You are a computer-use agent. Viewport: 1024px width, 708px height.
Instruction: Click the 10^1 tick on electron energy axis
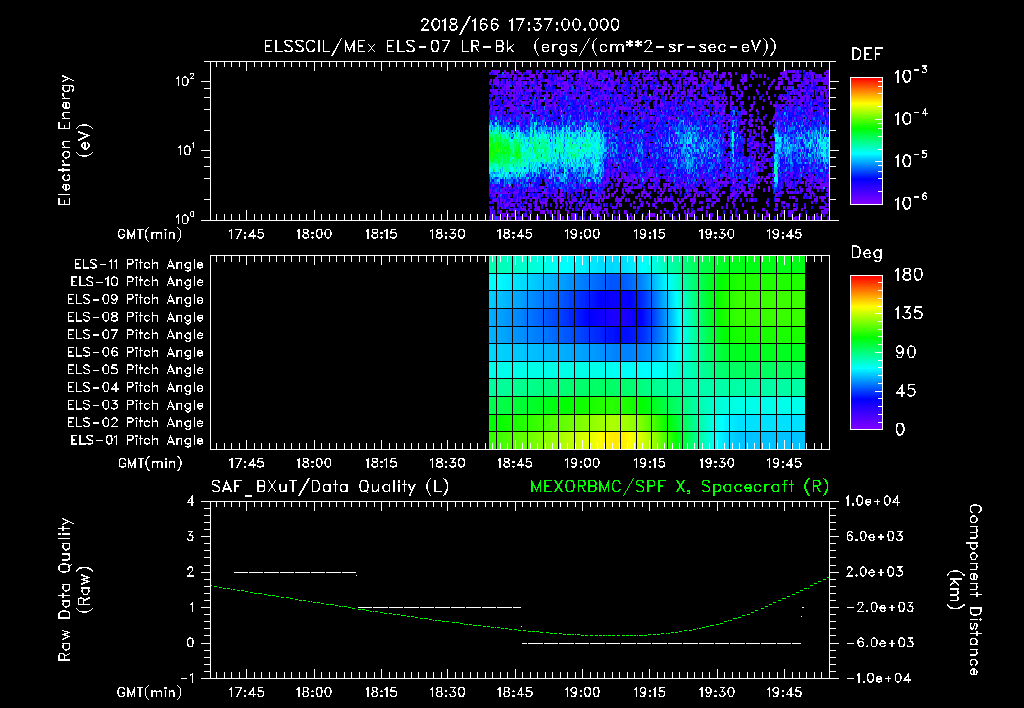point(185,150)
